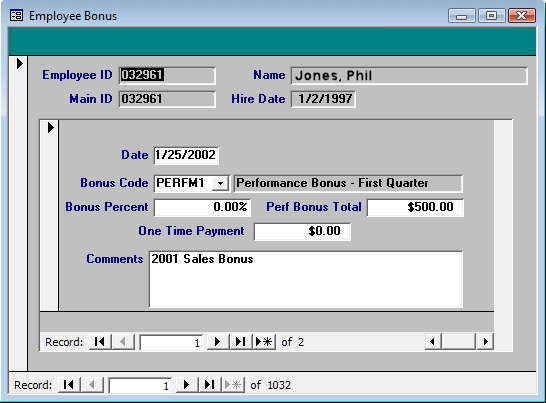
Task: Select the main form record selector arrow
Action: coord(20,63)
